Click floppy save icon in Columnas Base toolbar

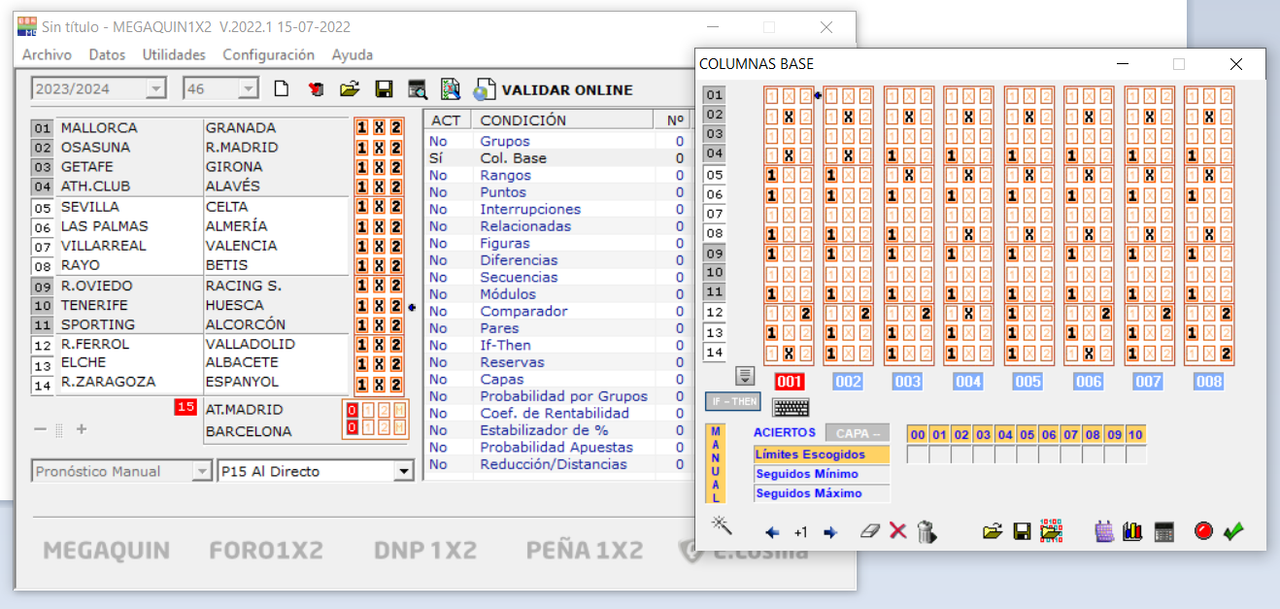1022,532
